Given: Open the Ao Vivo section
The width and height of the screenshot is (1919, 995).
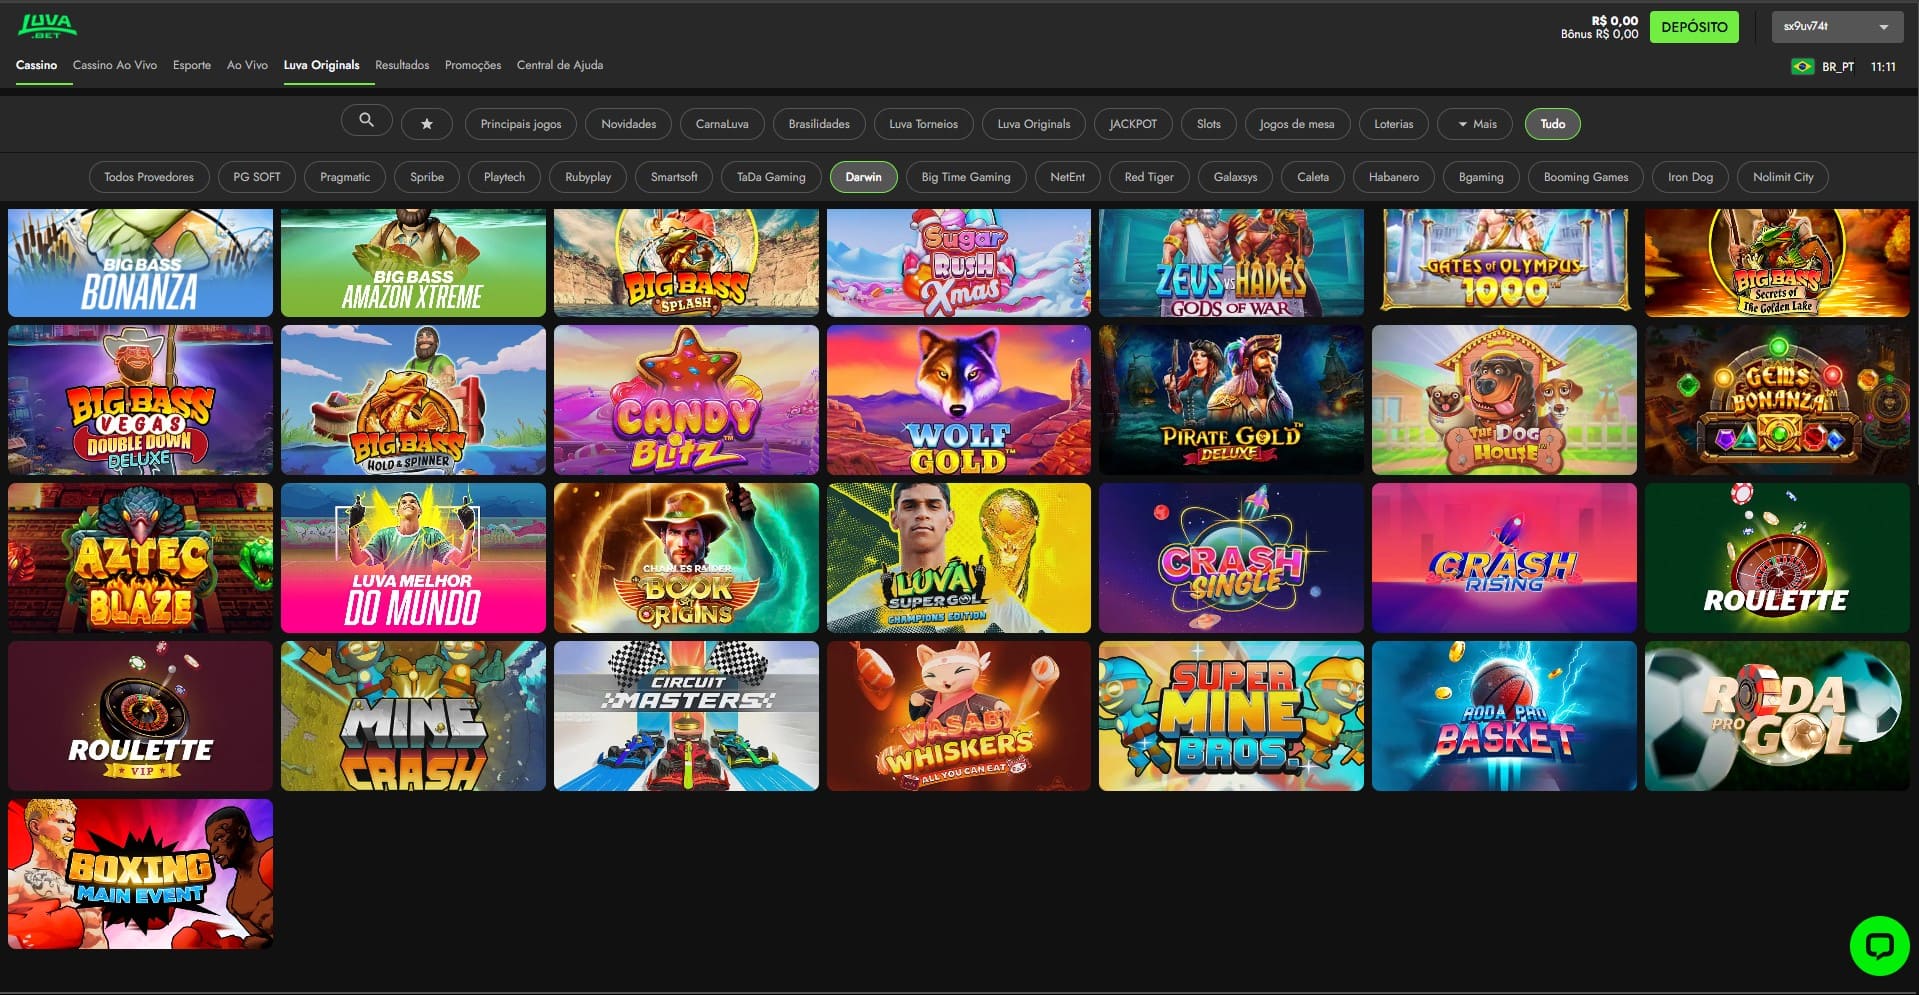Looking at the screenshot, I should pos(247,65).
